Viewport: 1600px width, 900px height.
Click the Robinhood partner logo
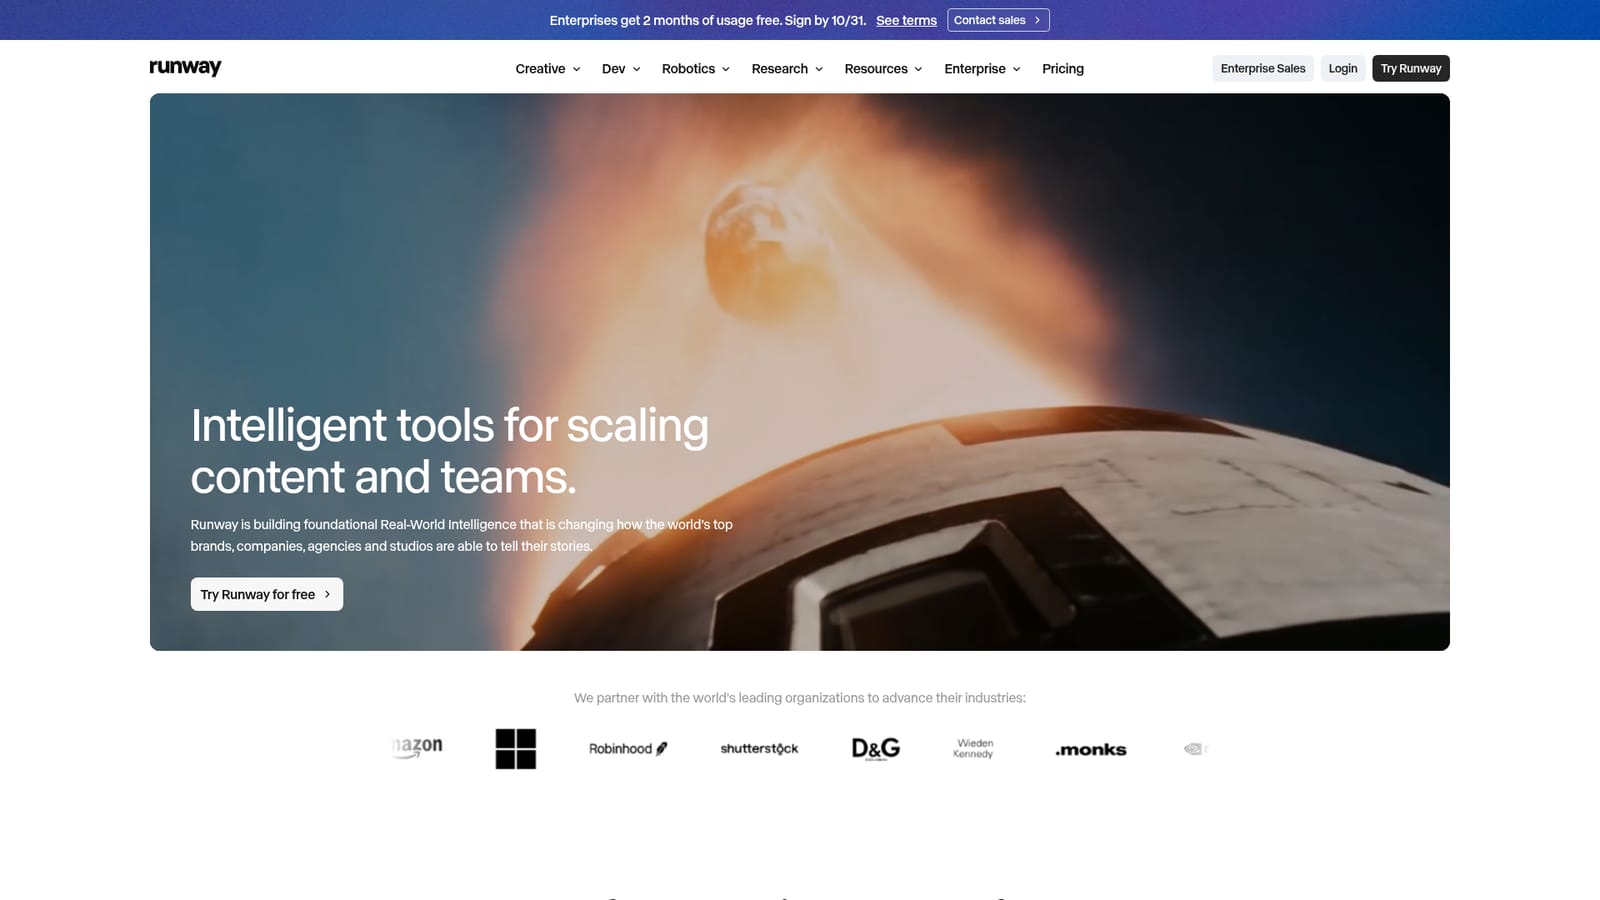(628, 749)
